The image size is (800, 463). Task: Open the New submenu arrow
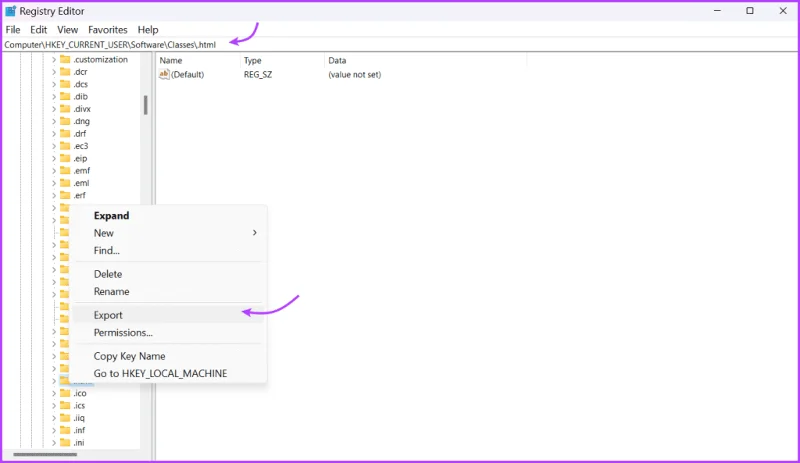coord(255,233)
